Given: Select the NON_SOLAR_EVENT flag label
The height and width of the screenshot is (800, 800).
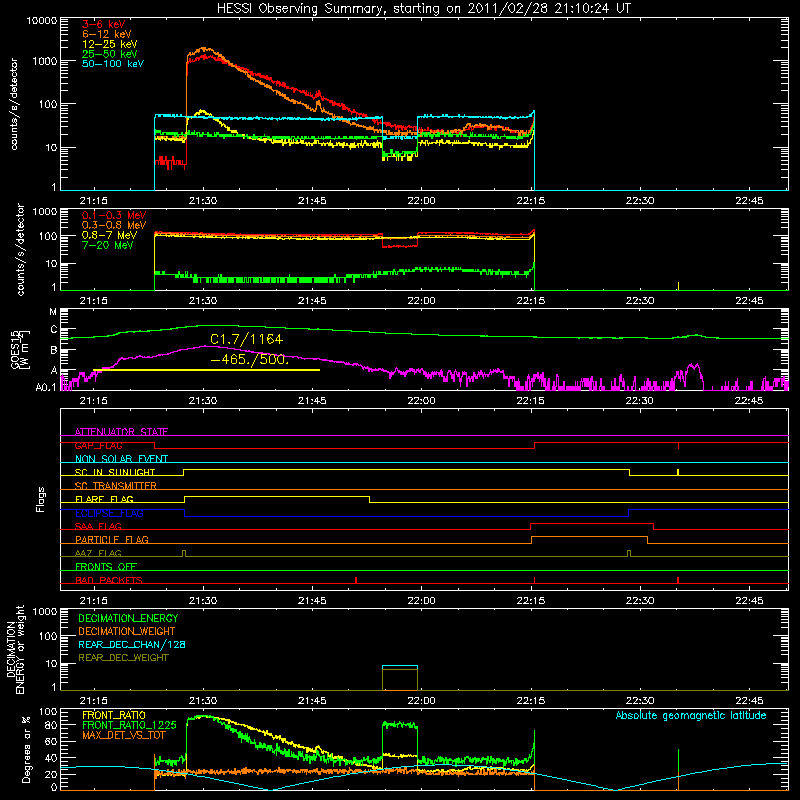Looking at the screenshot, I should coord(121,459).
